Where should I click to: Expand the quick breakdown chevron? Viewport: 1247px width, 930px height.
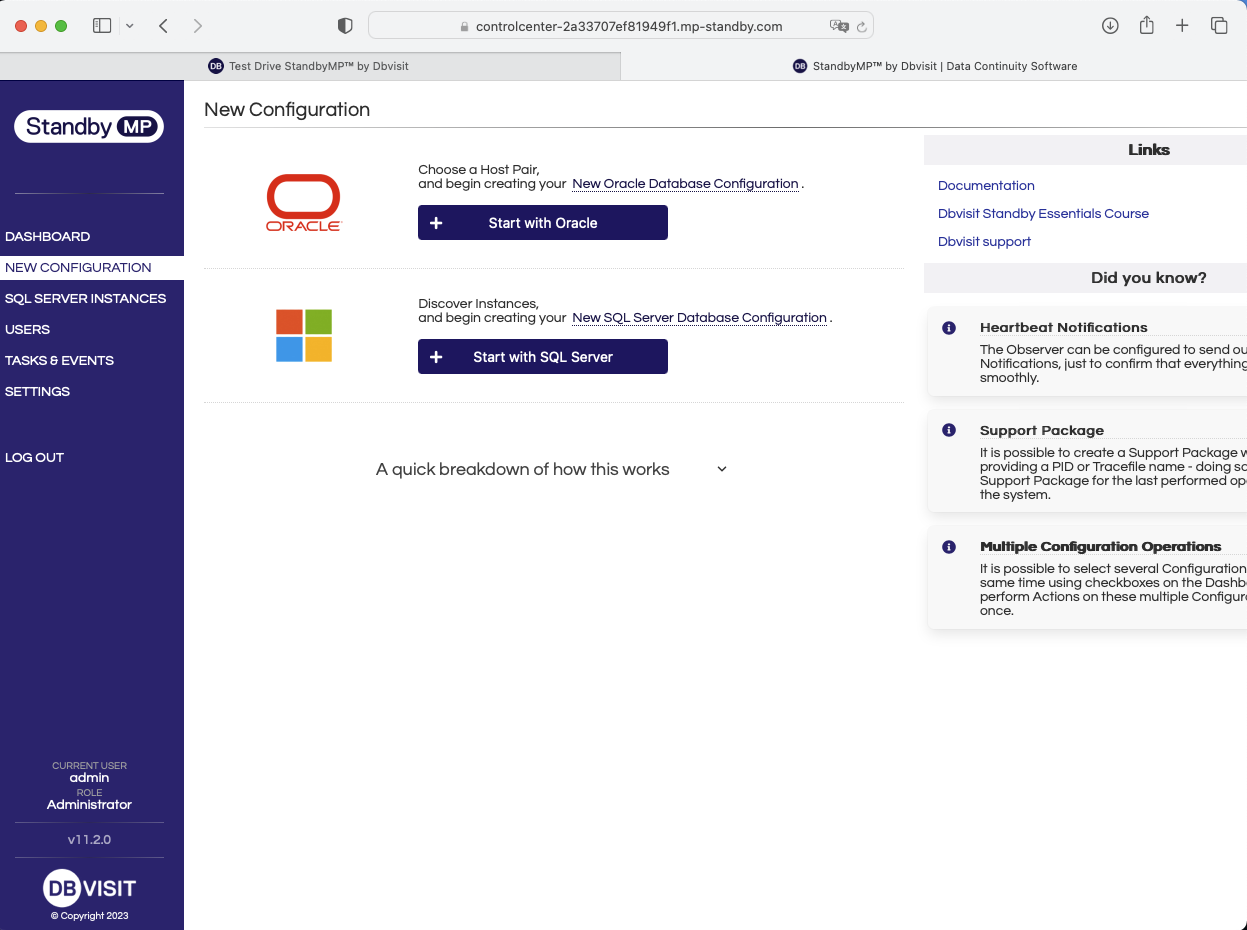[722, 469]
